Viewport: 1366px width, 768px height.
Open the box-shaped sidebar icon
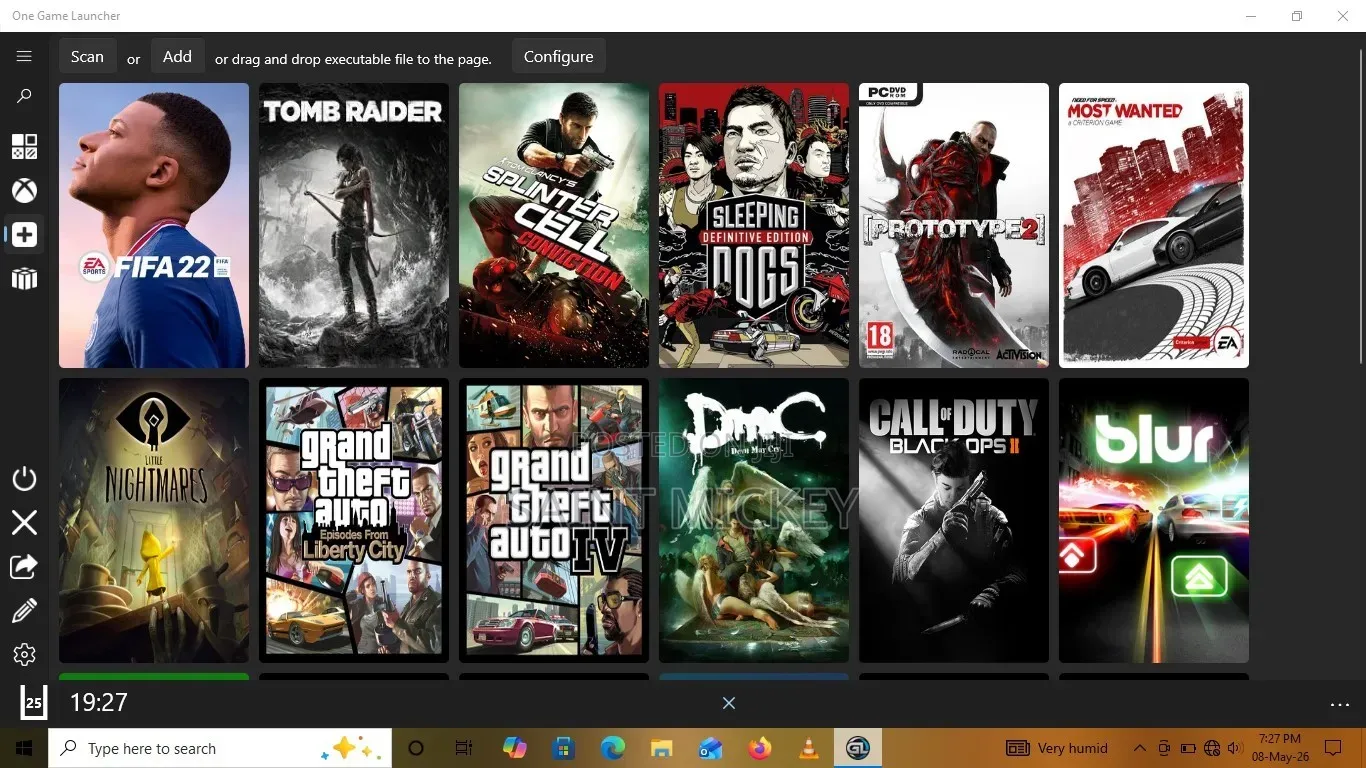24,279
